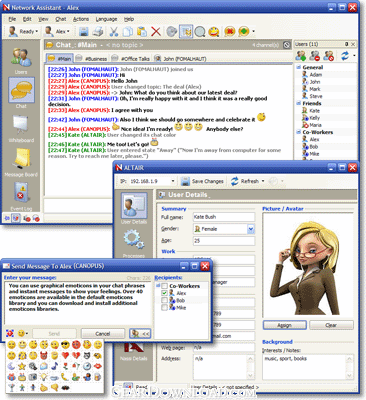
Task: Click the scissors cut icon
Action: pyautogui.click(x=114, y=32)
